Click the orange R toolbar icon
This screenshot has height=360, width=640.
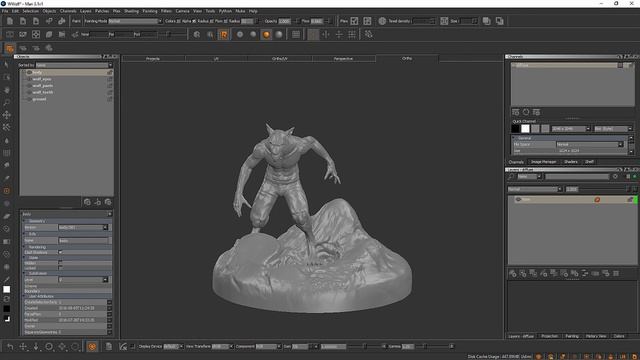coord(224,35)
